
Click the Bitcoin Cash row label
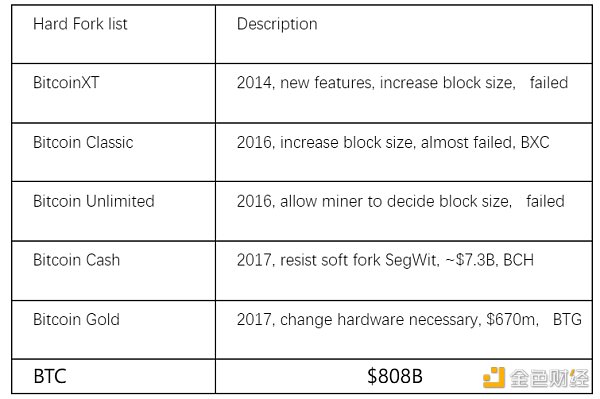(76, 260)
